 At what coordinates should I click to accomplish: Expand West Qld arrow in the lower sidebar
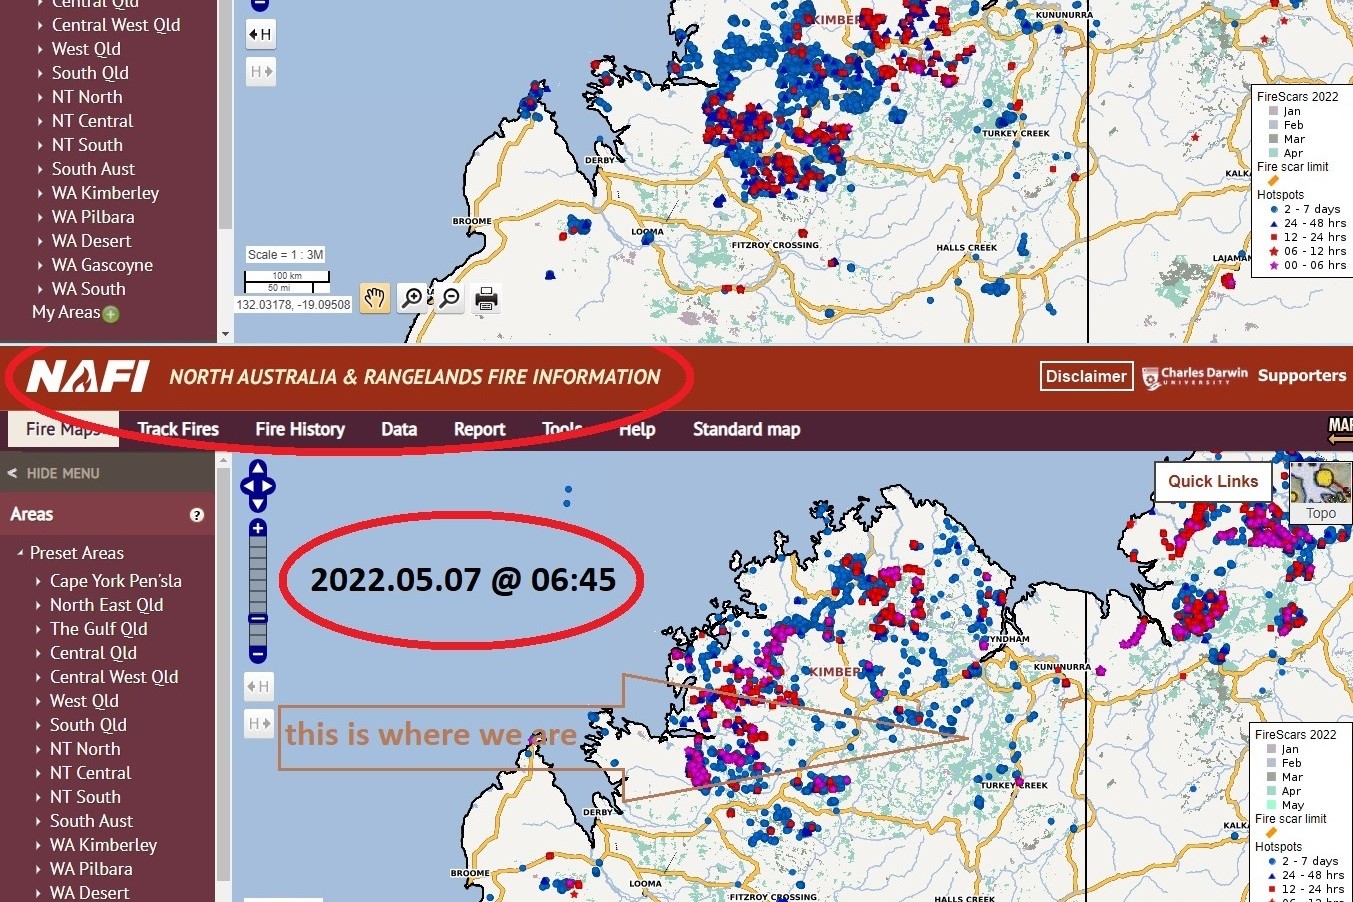click(x=39, y=701)
